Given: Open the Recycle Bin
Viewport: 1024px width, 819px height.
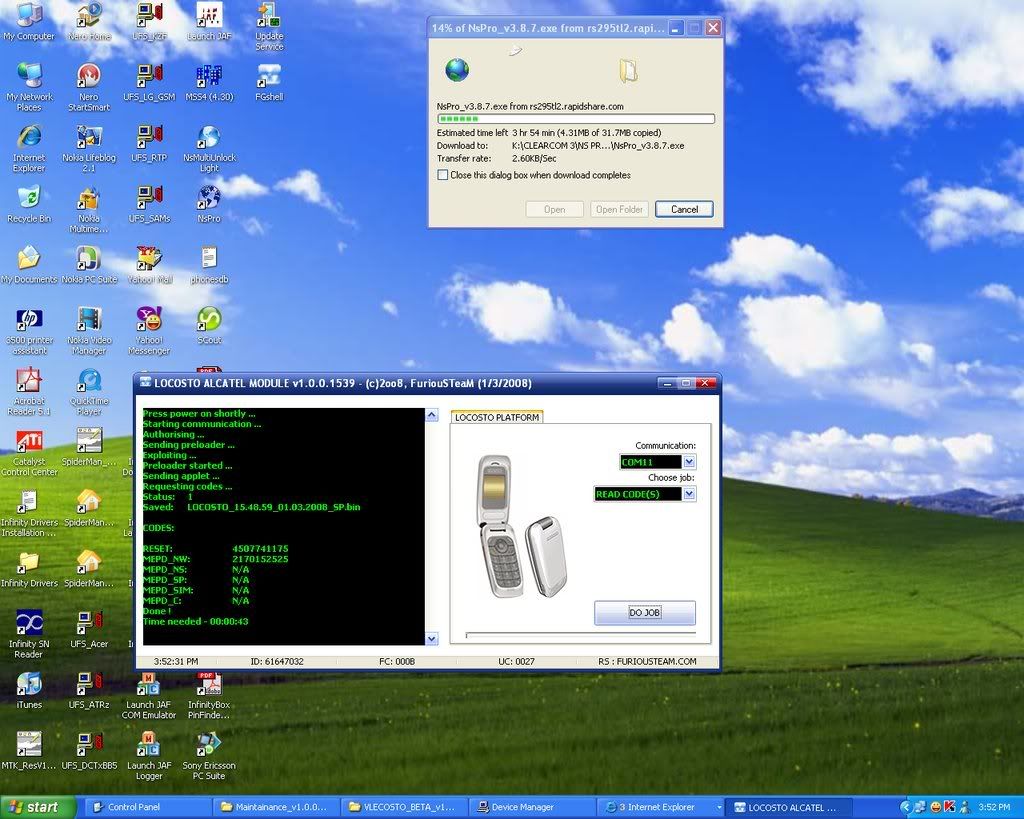Looking at the screenshot, I should 29,204.
